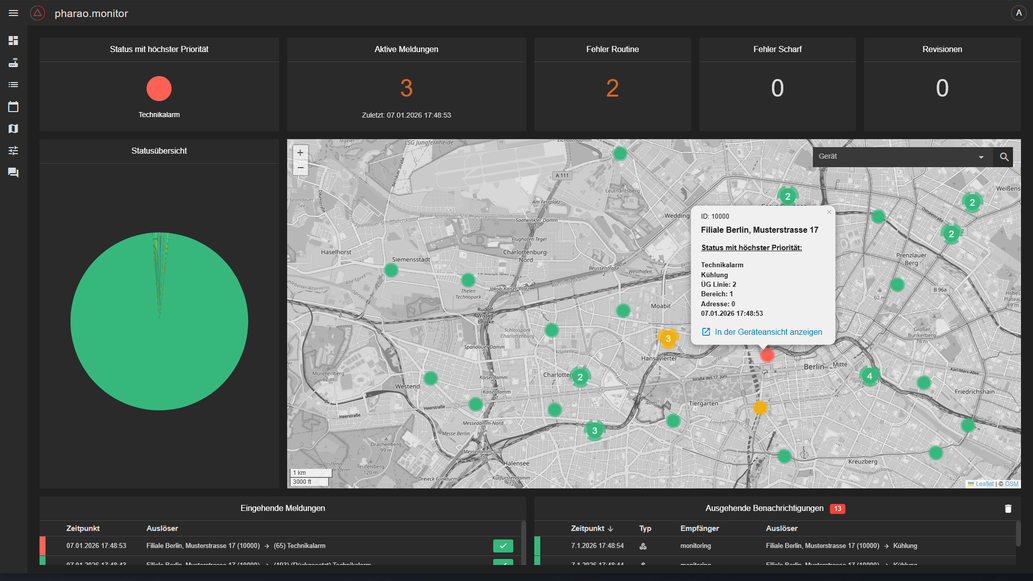Open the Leaflet attribution link
1033x581 pixels.
[x=984, y=484]
